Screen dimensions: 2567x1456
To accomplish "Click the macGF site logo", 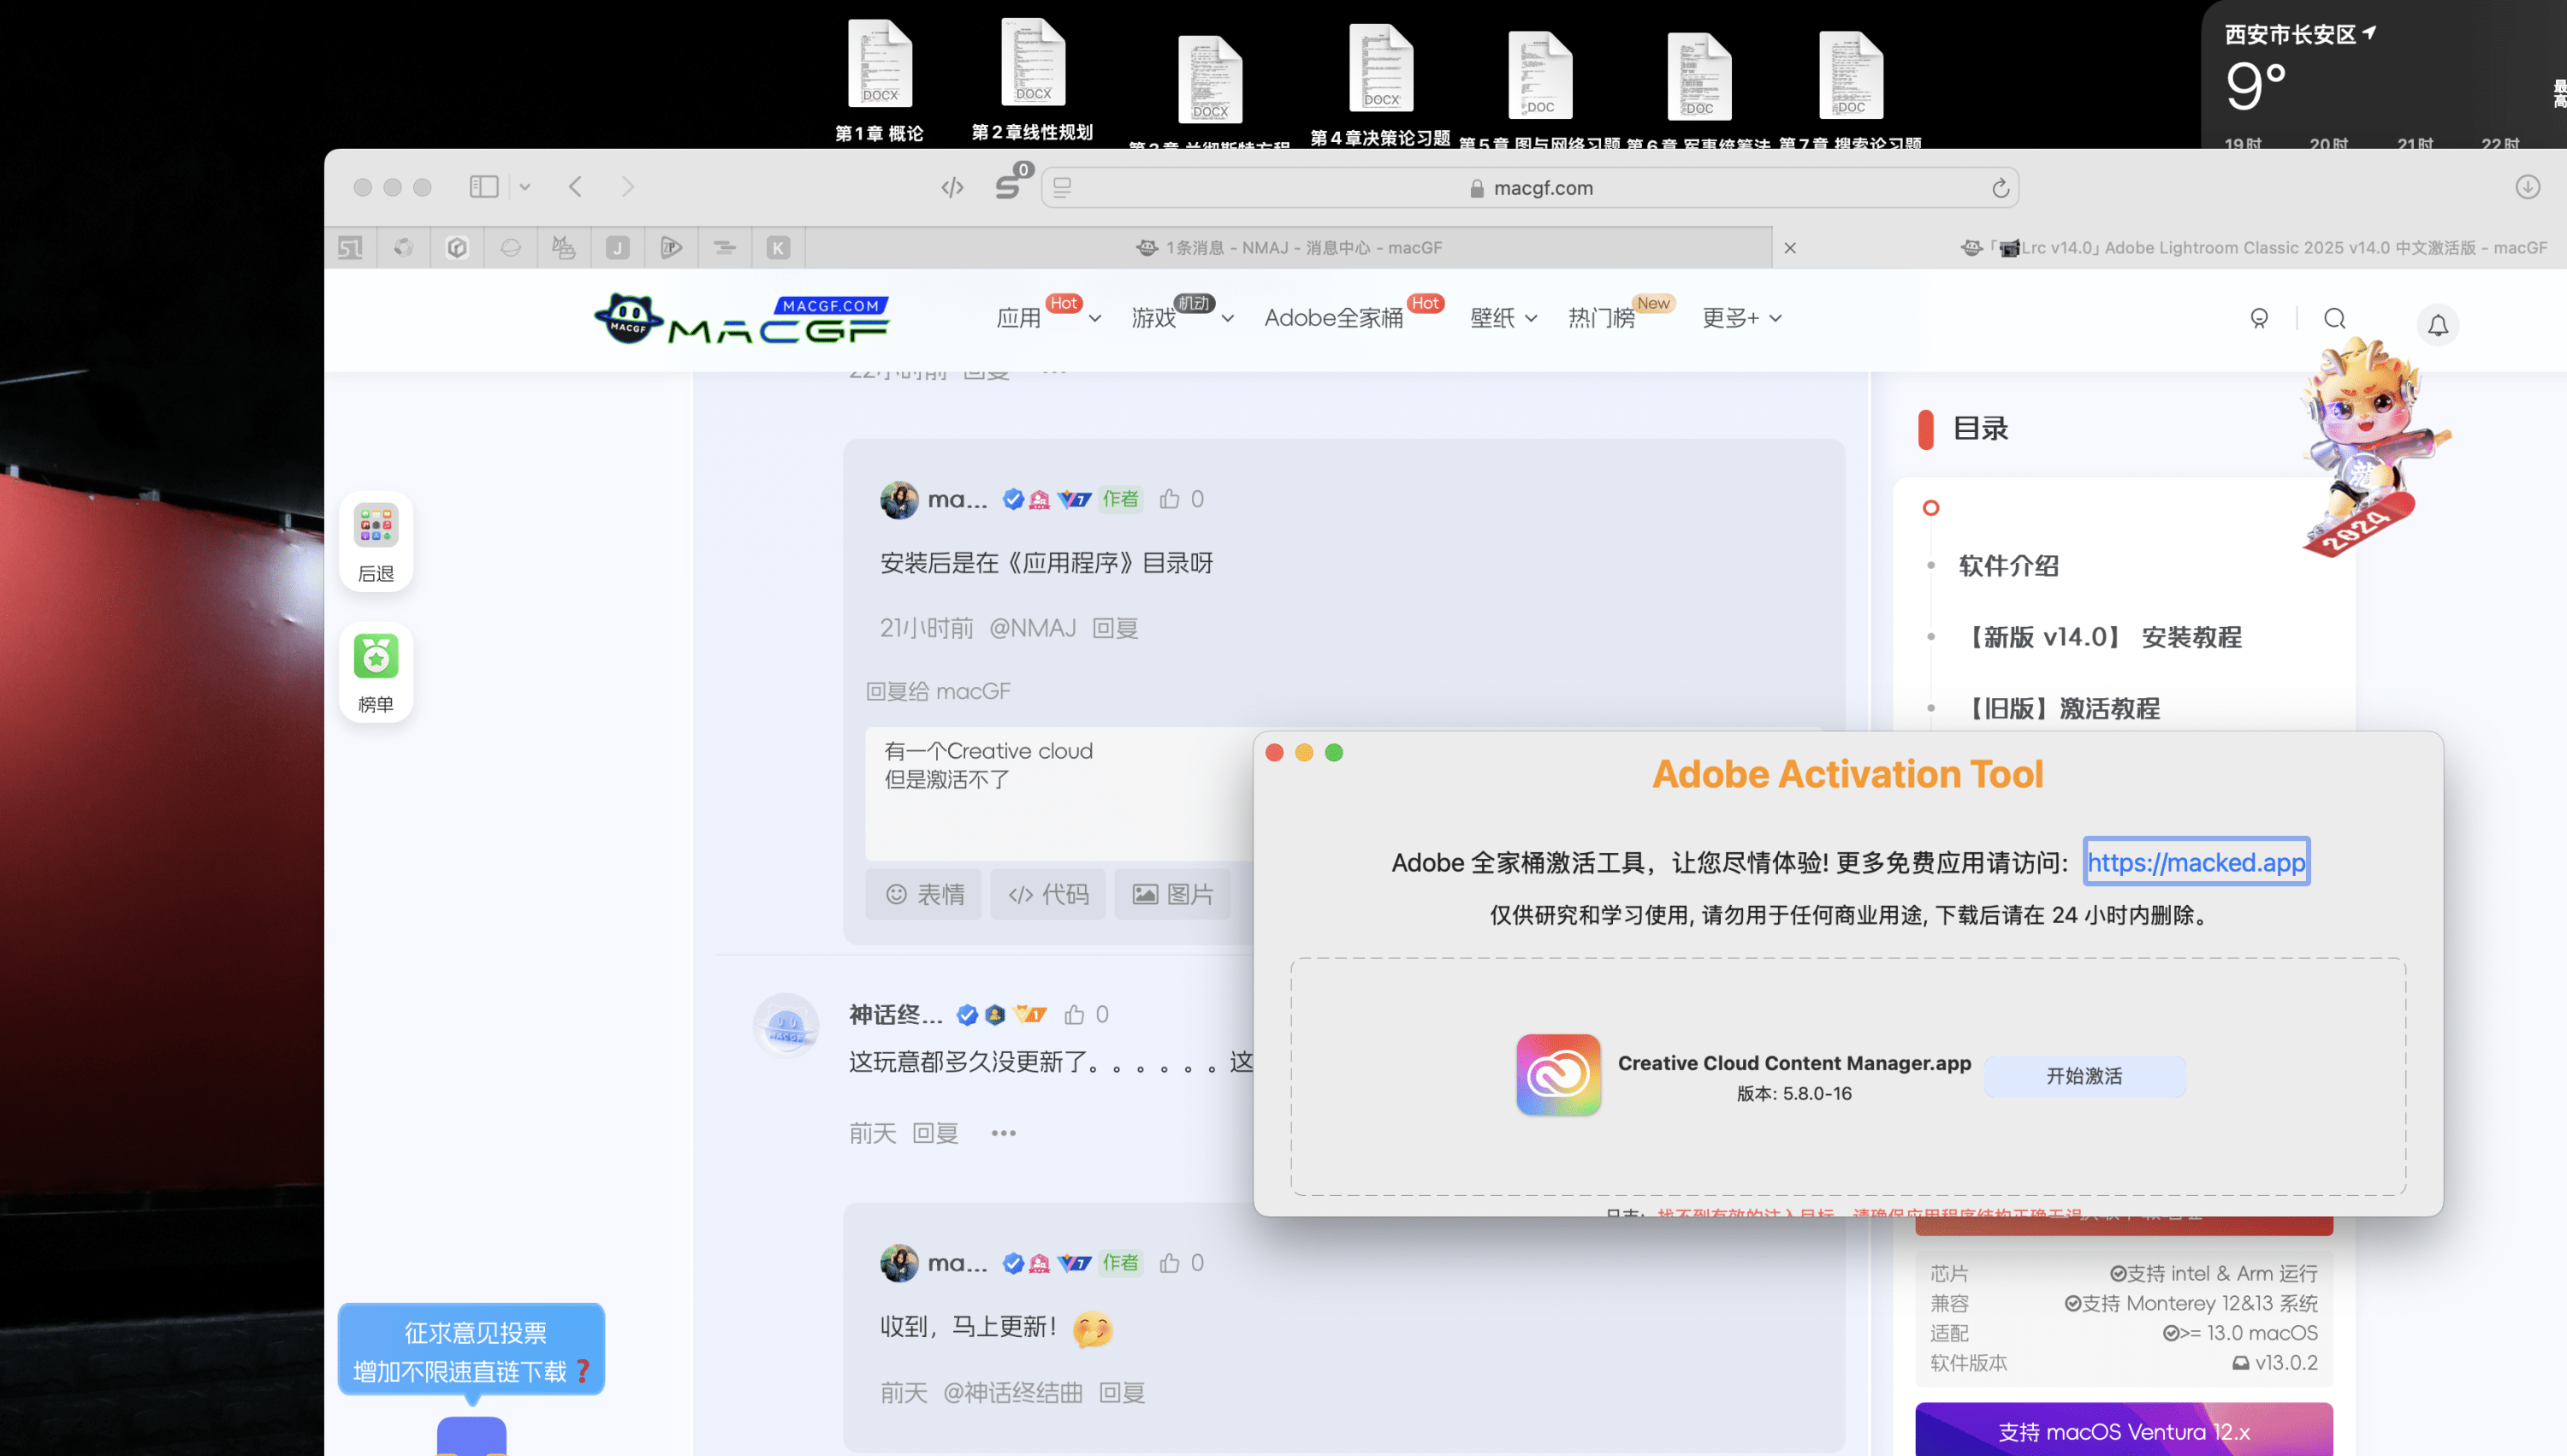I will [x=740, y=318].
